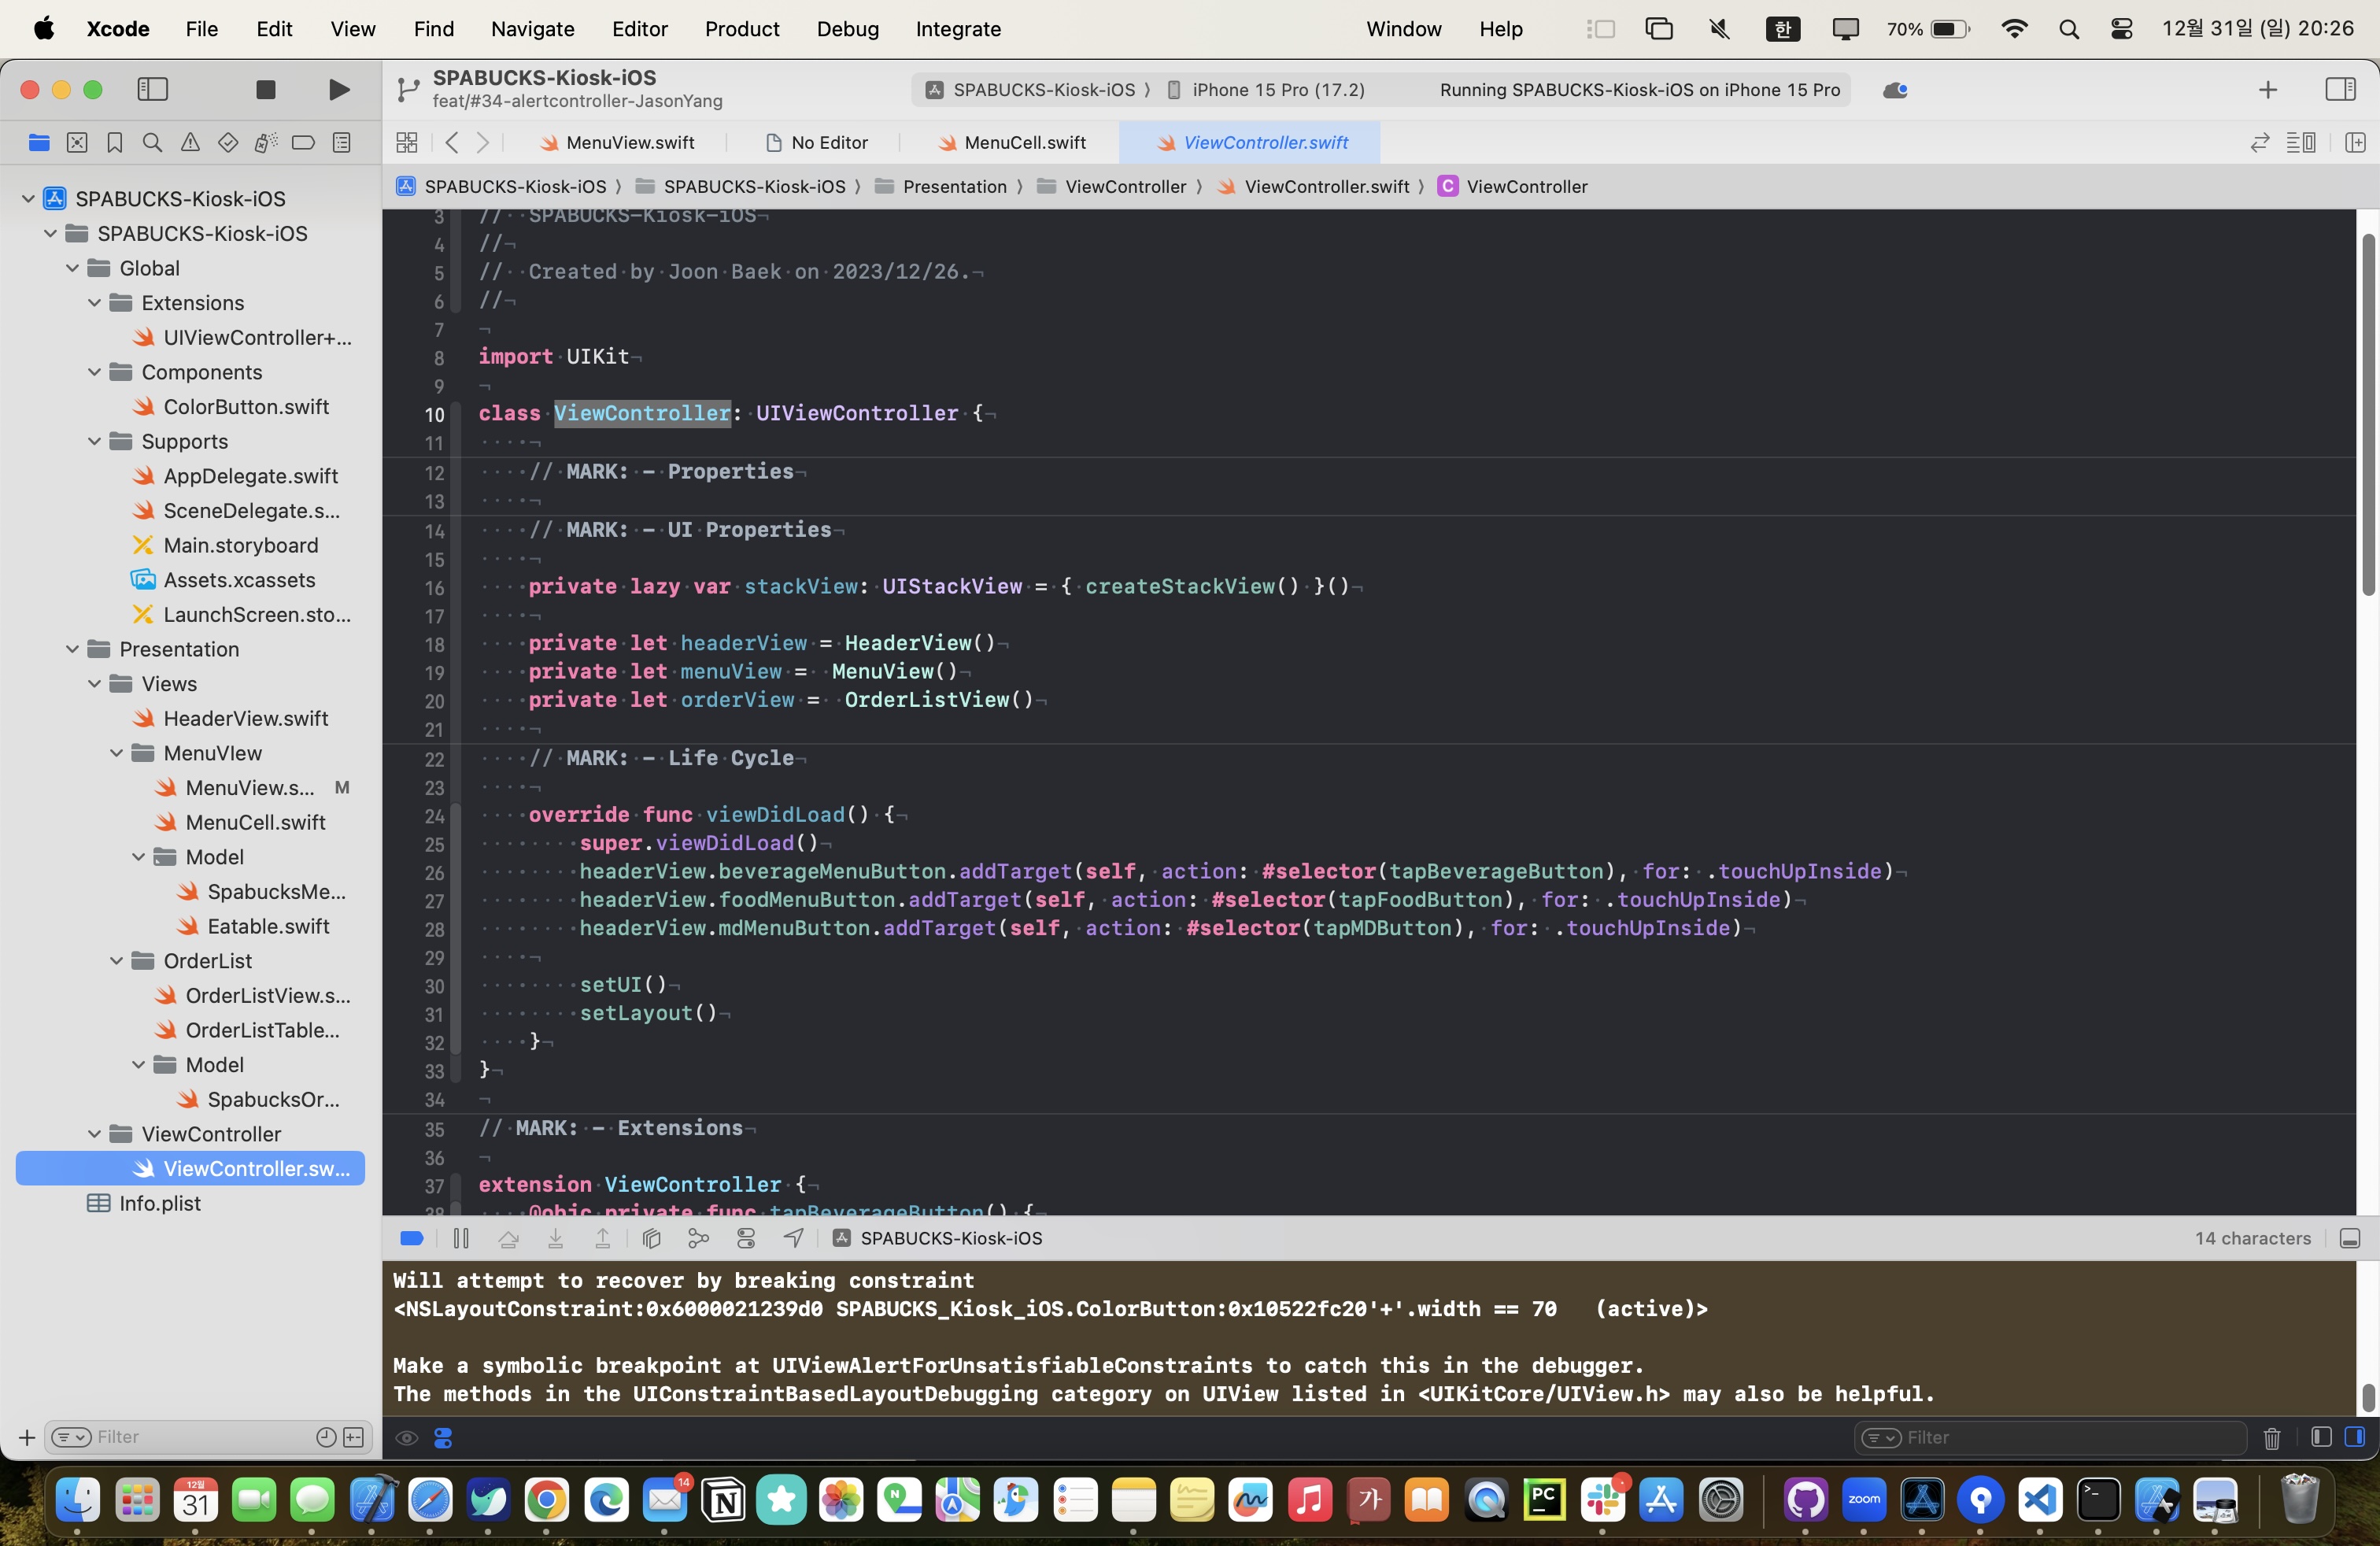
Task: Open the Issue navigator warning icon
Action: tap(190, 143)
